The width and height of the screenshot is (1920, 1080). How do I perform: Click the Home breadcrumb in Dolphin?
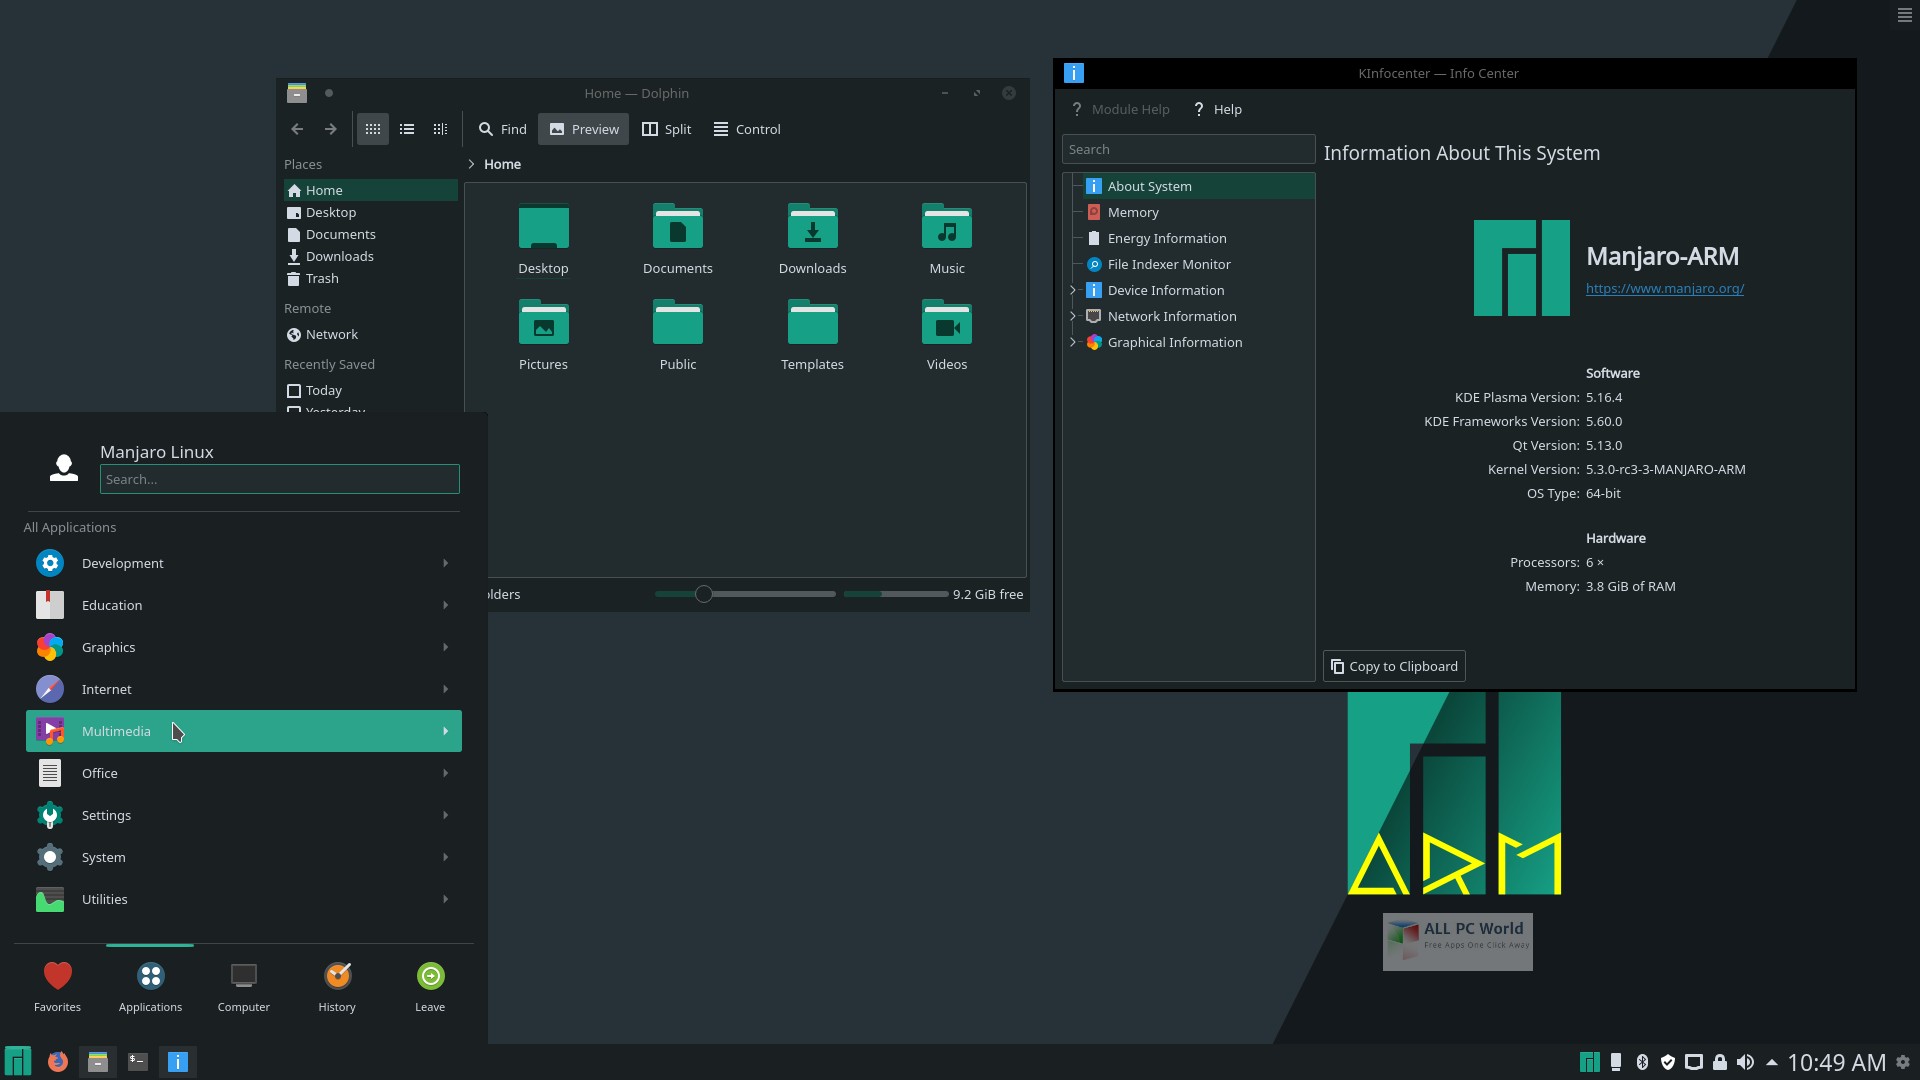coord(502,164)
